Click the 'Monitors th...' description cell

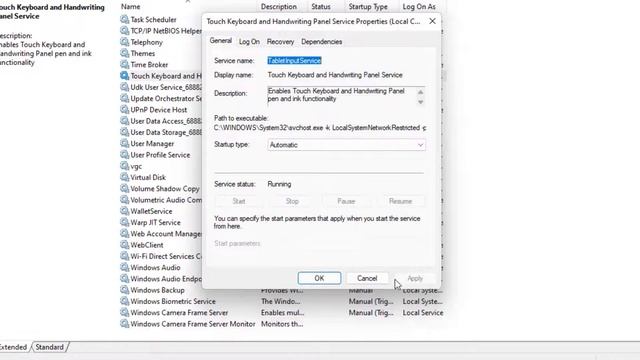pyautogui.click(x=282, y=324)
